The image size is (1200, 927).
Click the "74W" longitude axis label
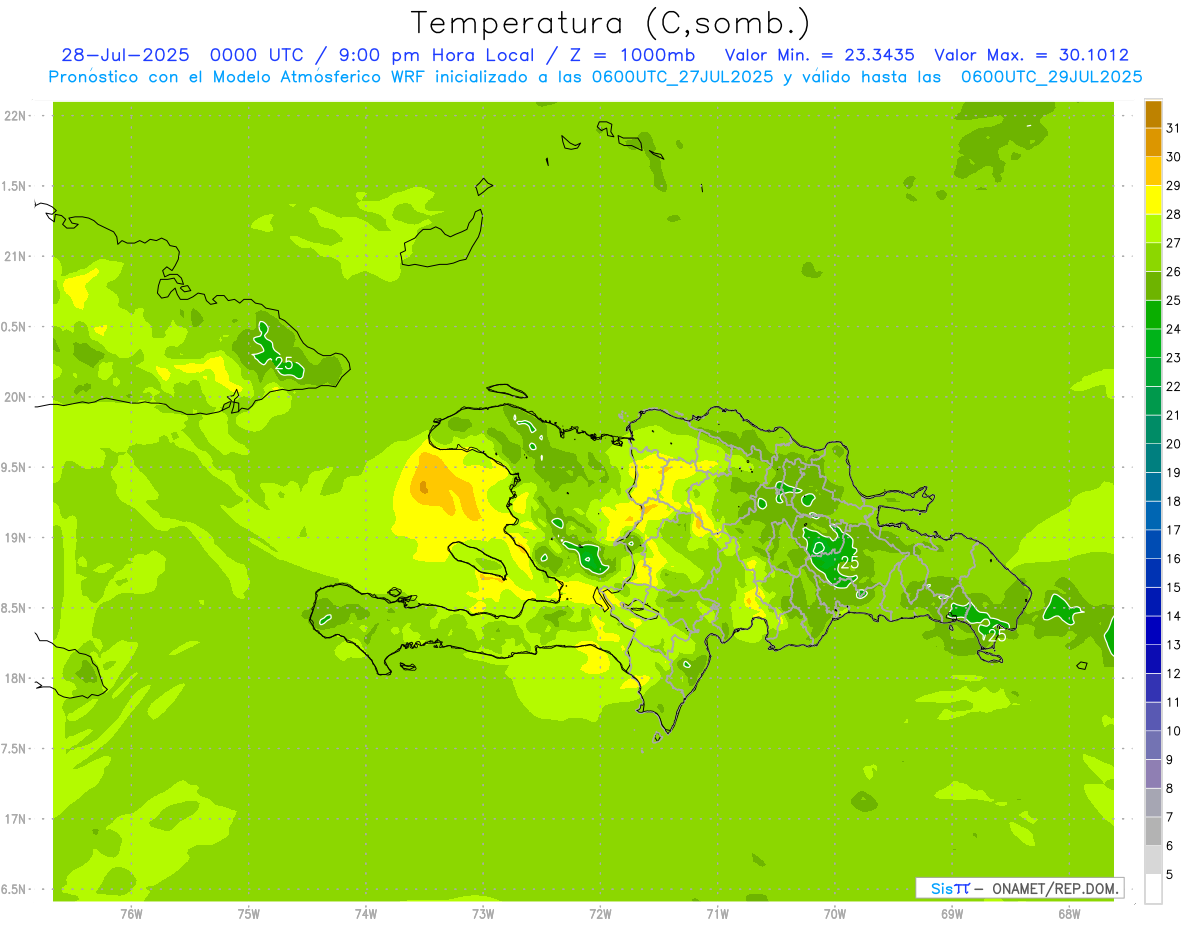coord(366,913)
